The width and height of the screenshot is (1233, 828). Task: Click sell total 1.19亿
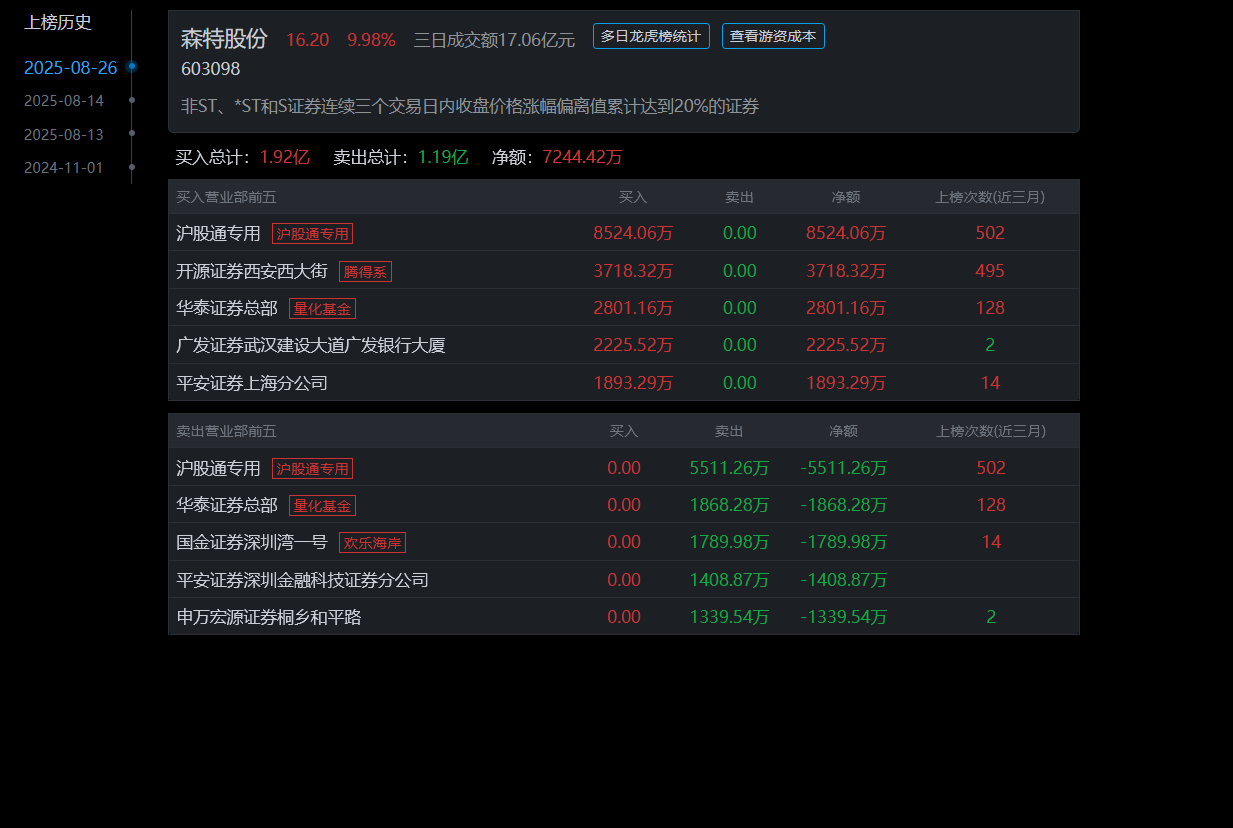tap(443, 157)
